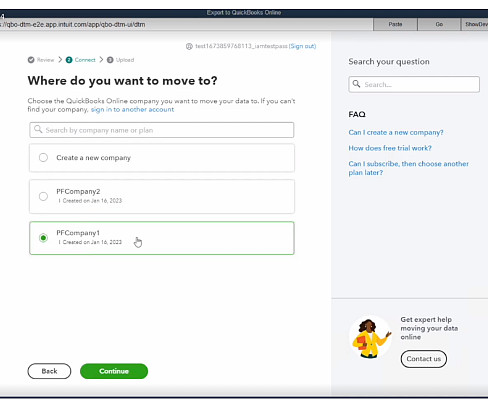
Task: Select the Create a new company radio button
Action: [x=43, y=158]
